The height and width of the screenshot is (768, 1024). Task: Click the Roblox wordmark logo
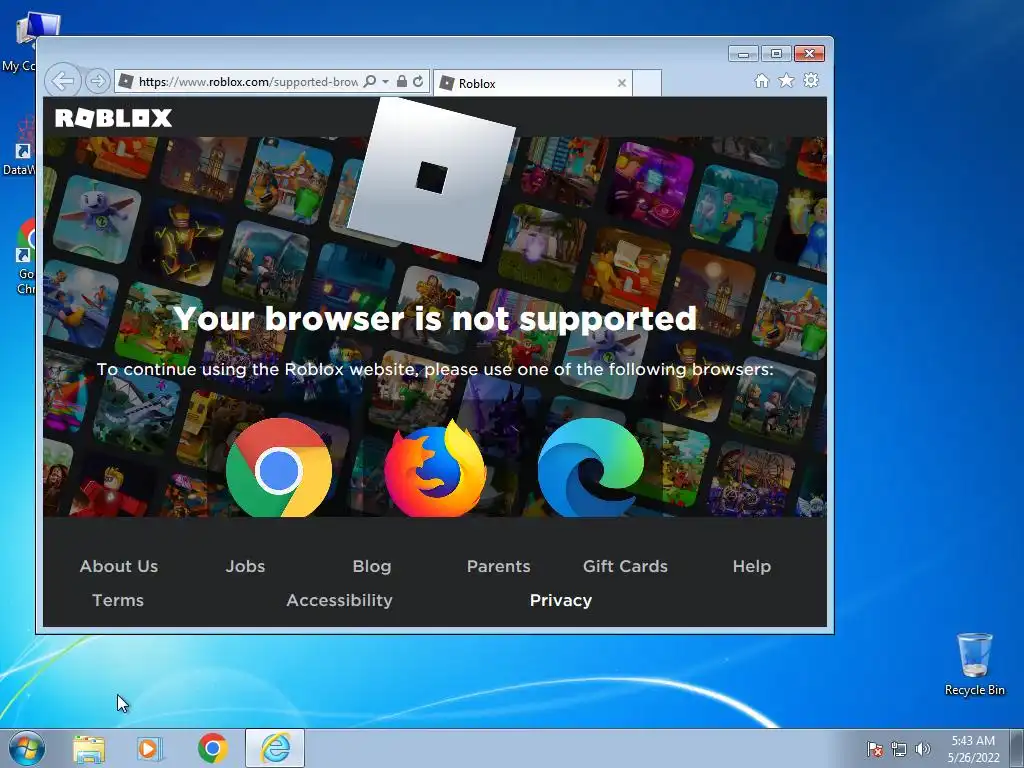[114, 118]
